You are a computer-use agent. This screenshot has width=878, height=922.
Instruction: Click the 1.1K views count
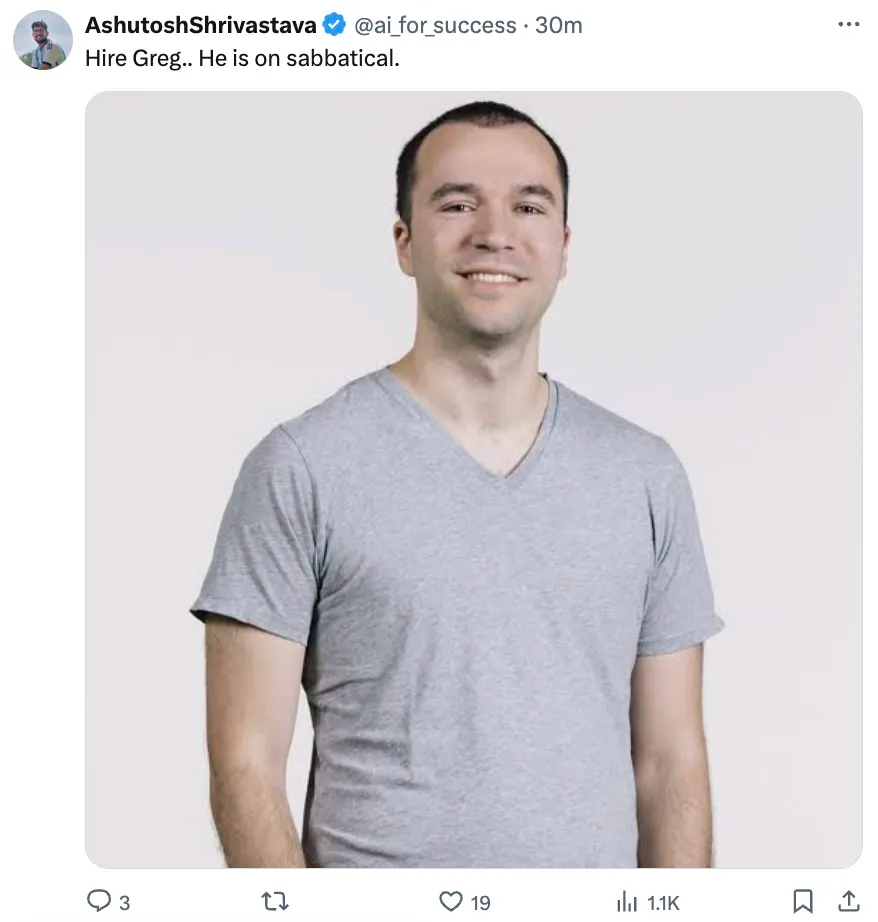click(x=663, y=902)
